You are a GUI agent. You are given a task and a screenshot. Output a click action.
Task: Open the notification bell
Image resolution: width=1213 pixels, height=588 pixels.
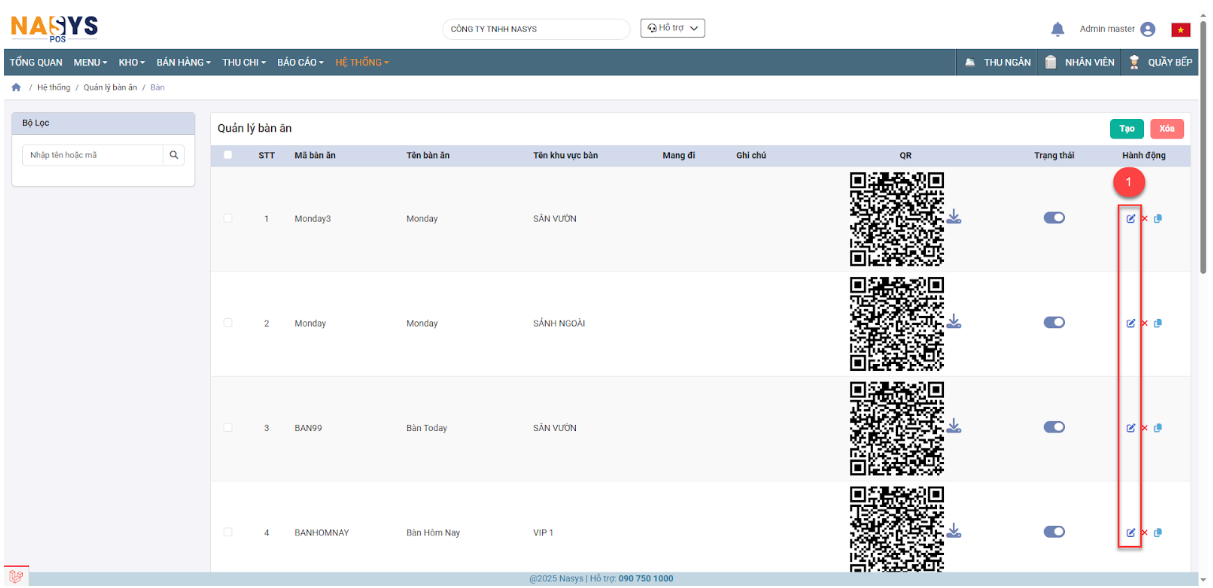[1057, 30]
